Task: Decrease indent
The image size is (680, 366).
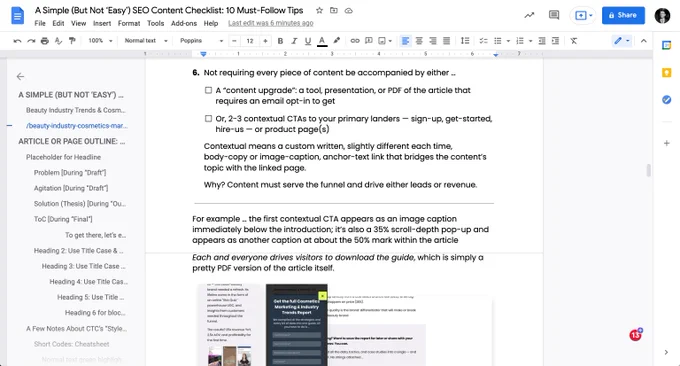Action: click(542, 41)
